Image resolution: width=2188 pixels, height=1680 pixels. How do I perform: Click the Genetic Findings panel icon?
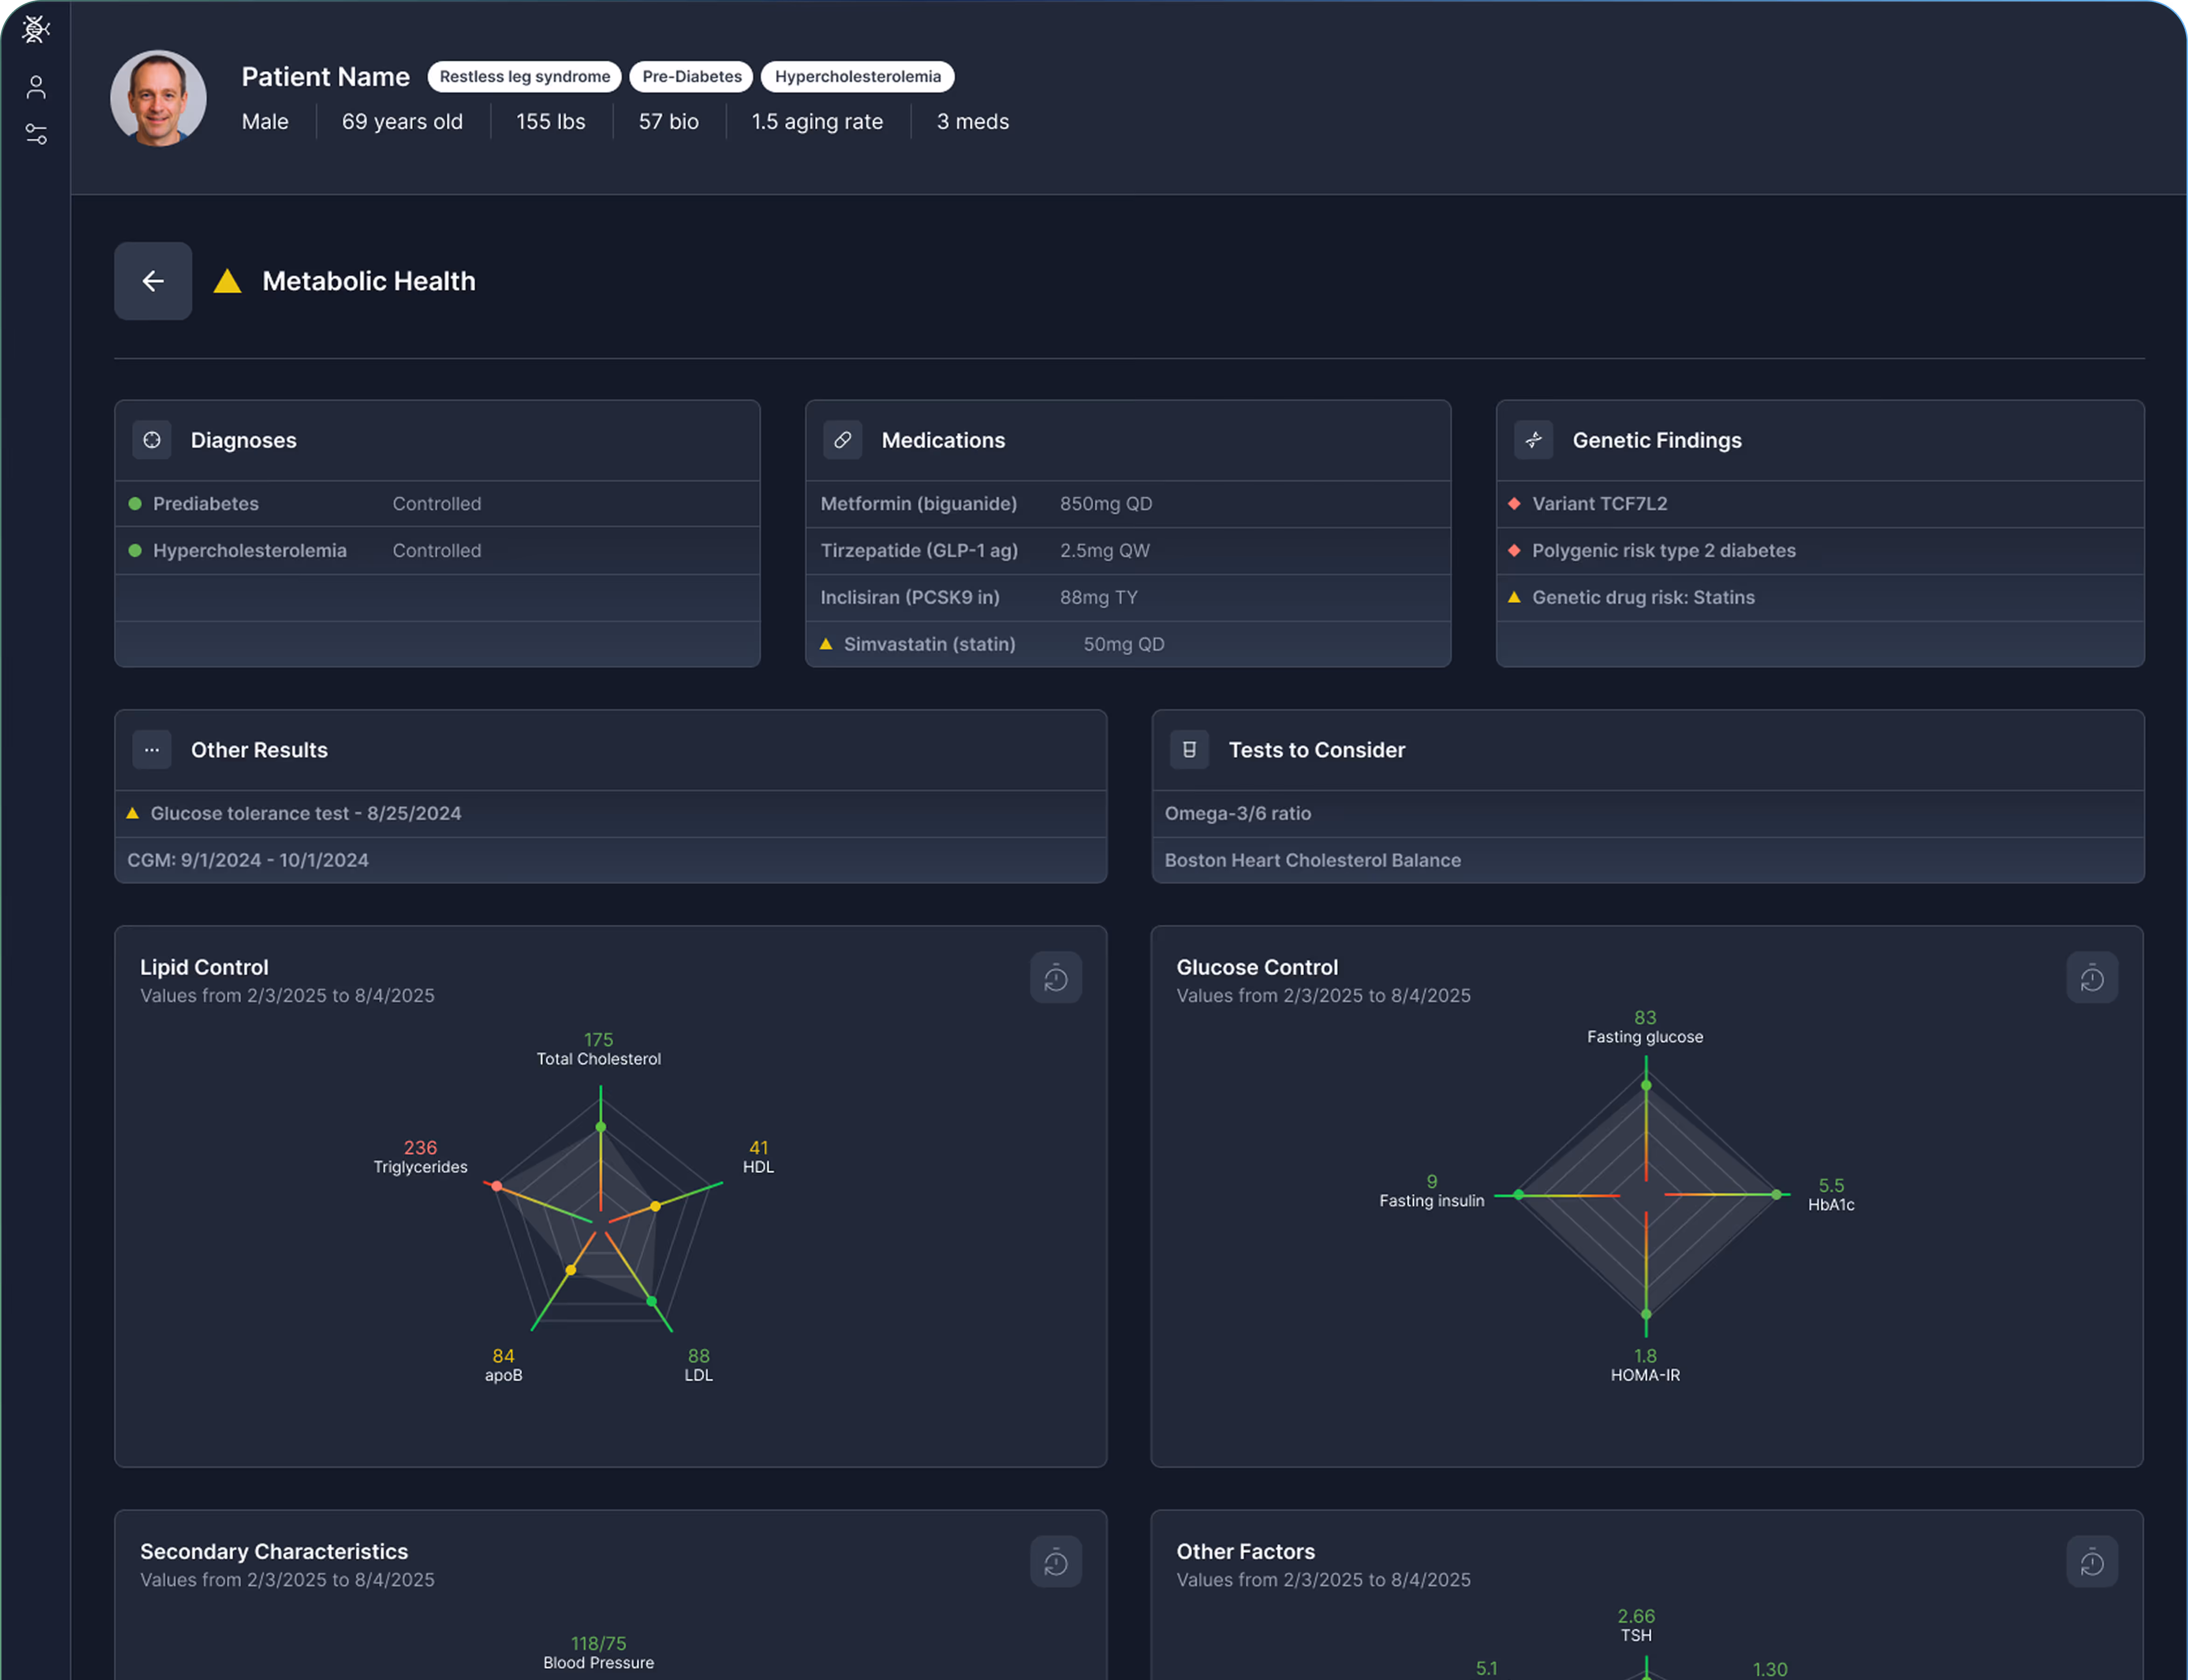1533,440
